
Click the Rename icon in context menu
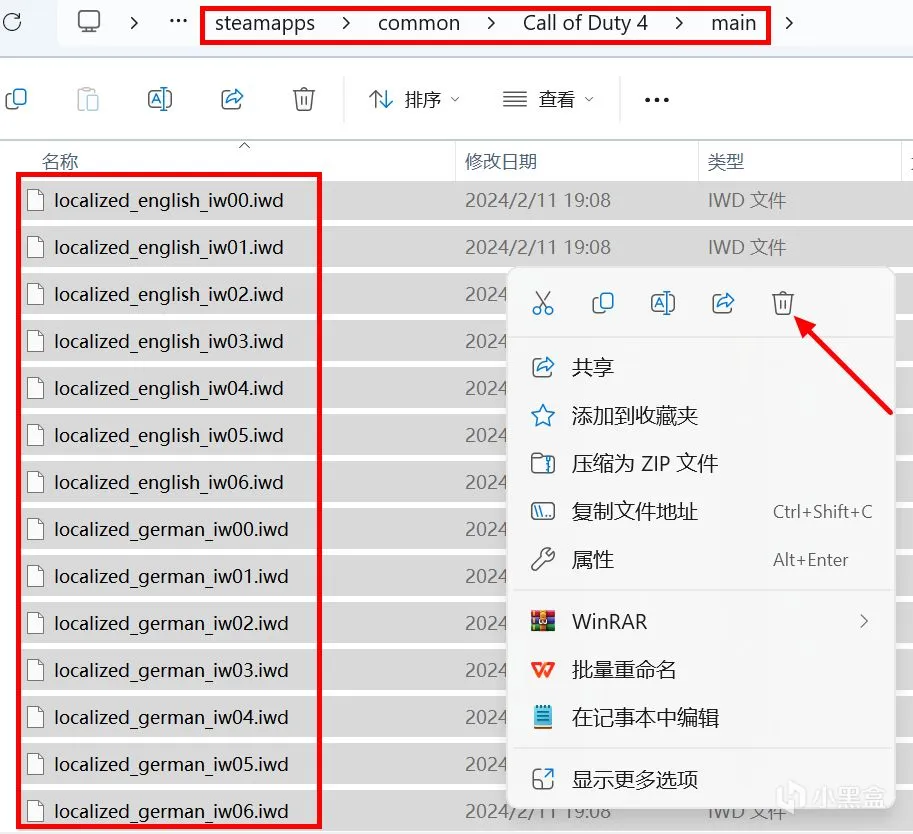tap(663, 303)
